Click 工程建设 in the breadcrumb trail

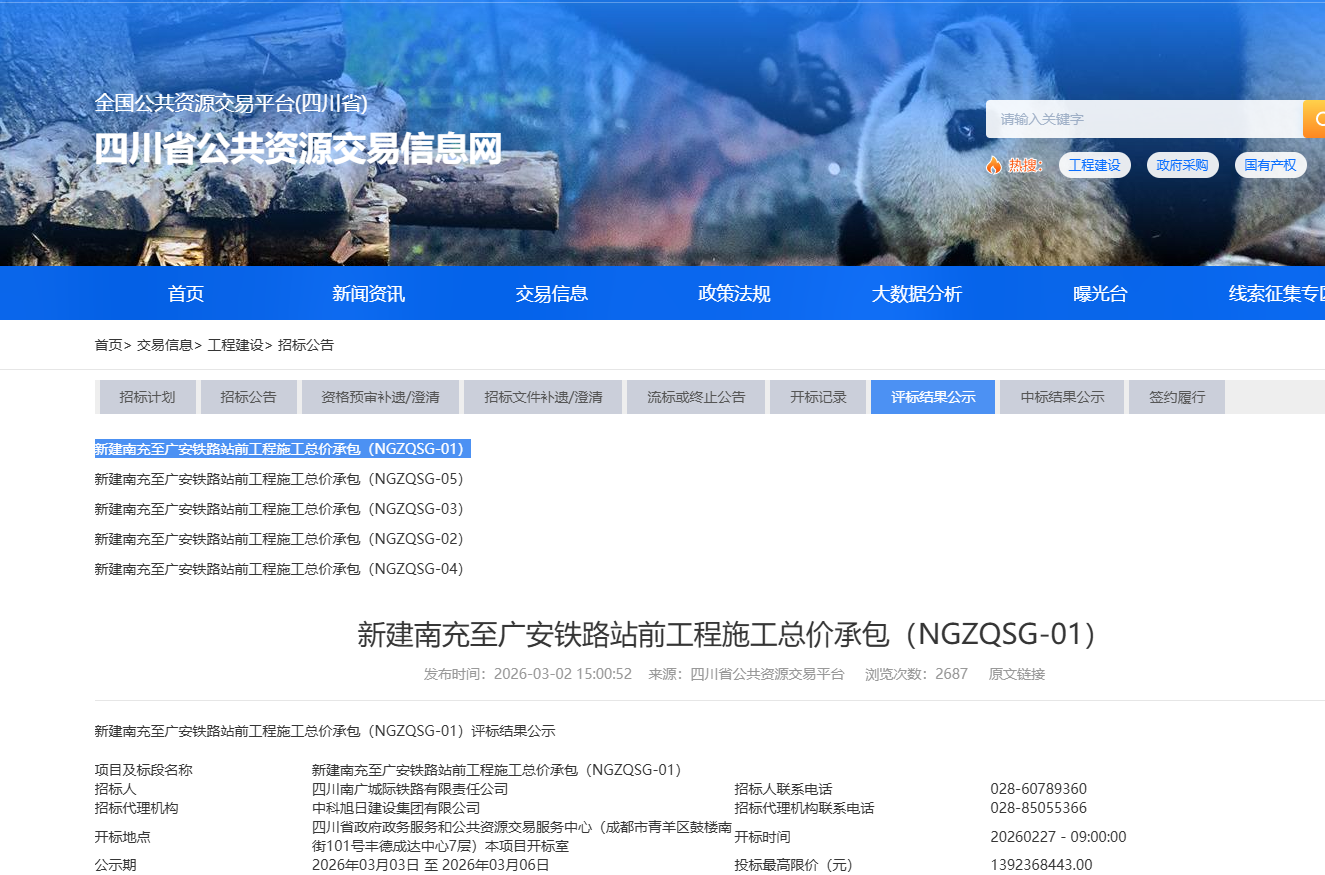235,345
